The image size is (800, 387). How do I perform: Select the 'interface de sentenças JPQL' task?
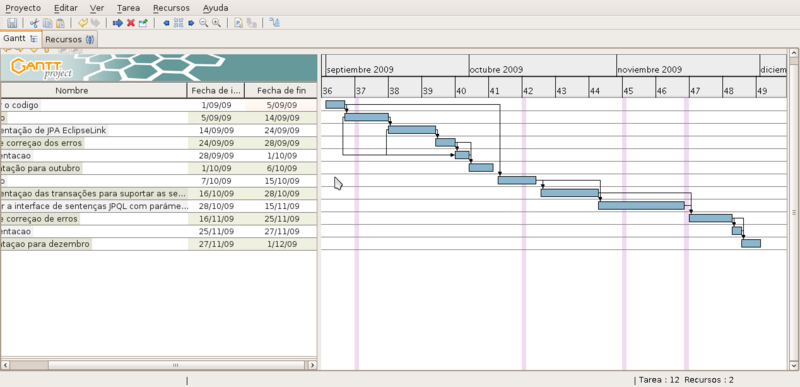159,206
